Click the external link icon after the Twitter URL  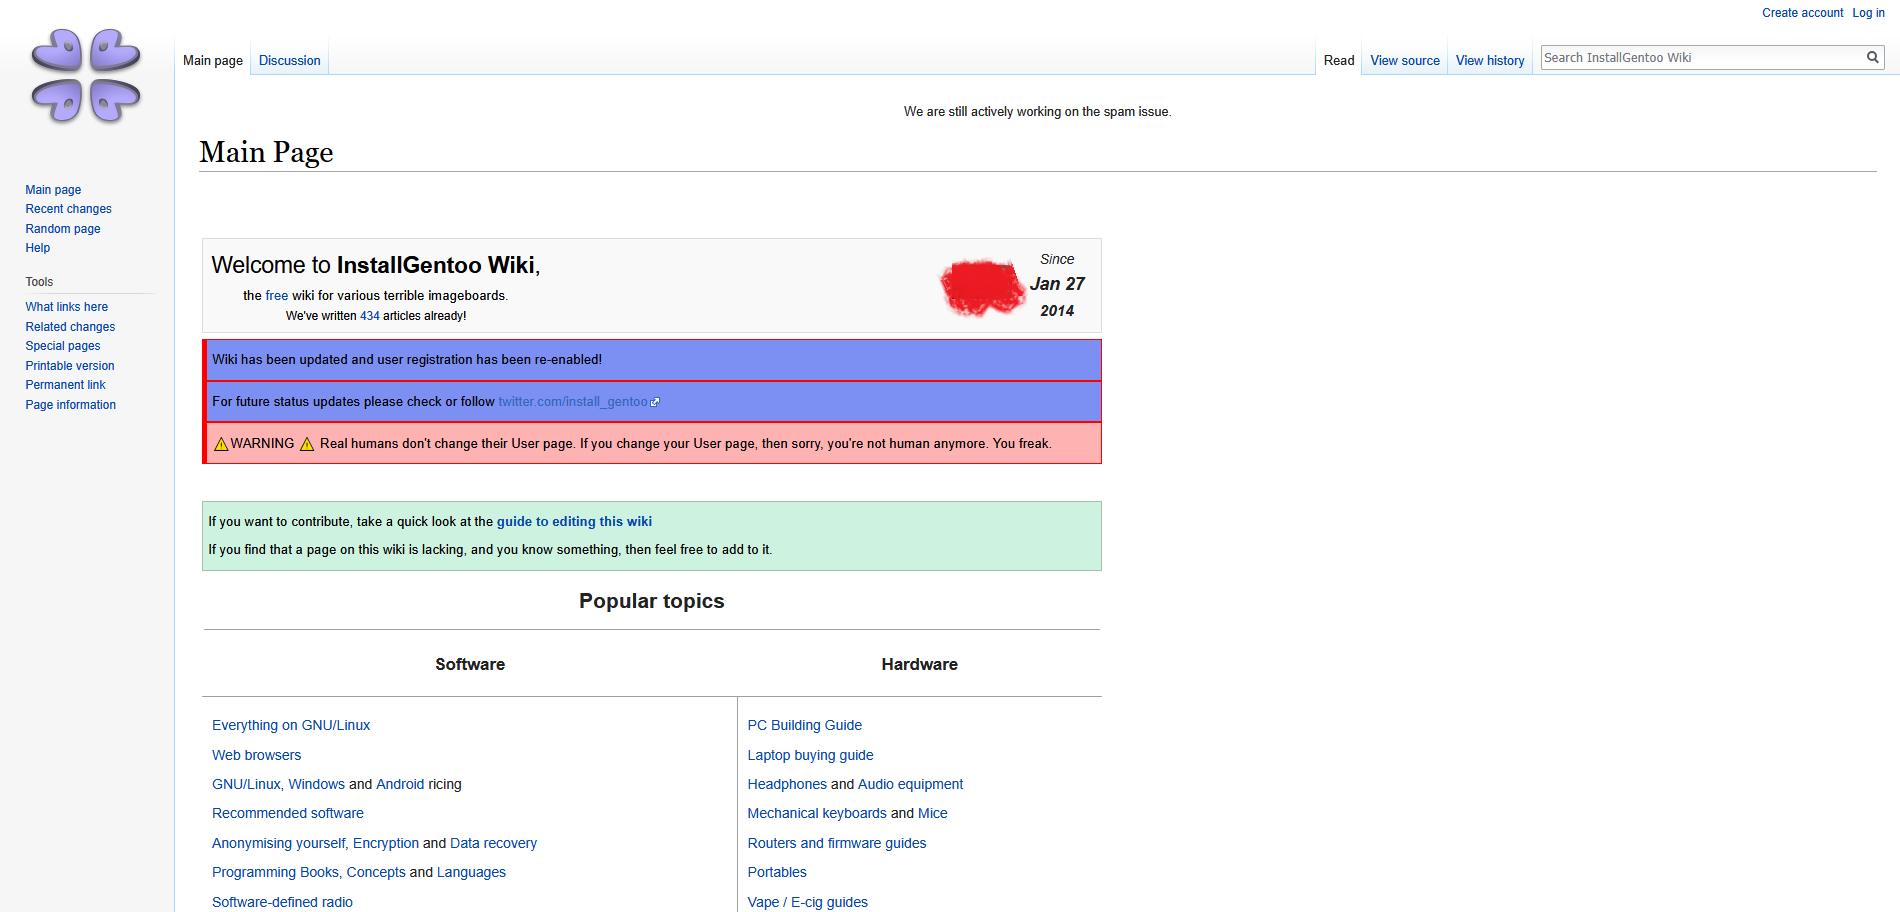click(655, 402)
